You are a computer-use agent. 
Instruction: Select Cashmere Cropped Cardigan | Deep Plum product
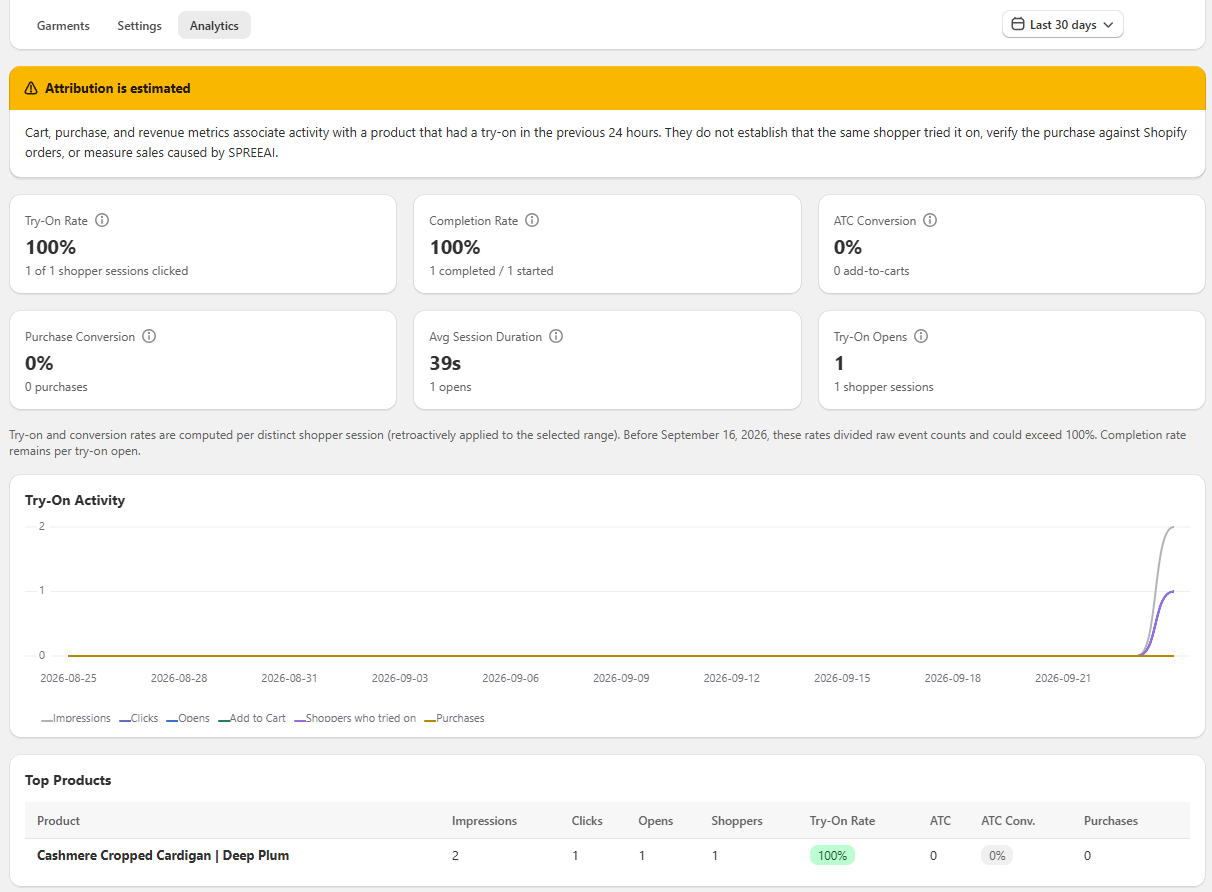(x=163, y=855)
